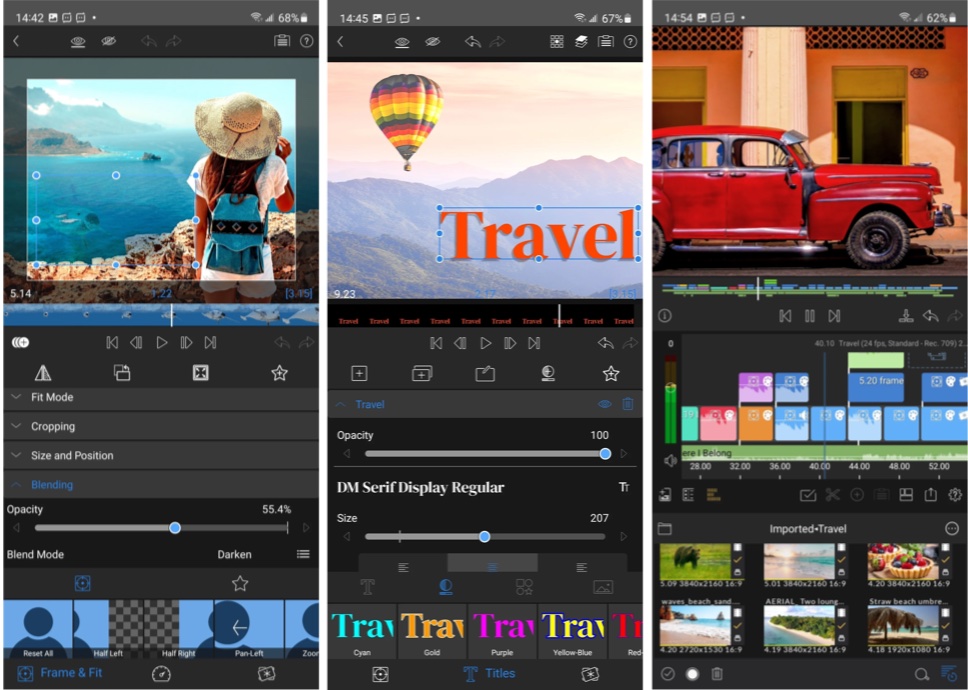The height and width of the screenshot is (690, 968).
Task: Apply the Reset All preset
Action: pos(38,630)
